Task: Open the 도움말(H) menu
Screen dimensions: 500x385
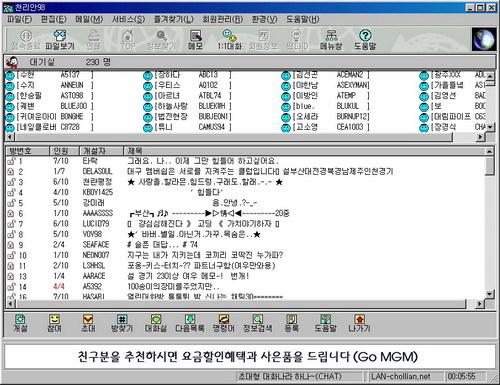Action: (303, 19)
